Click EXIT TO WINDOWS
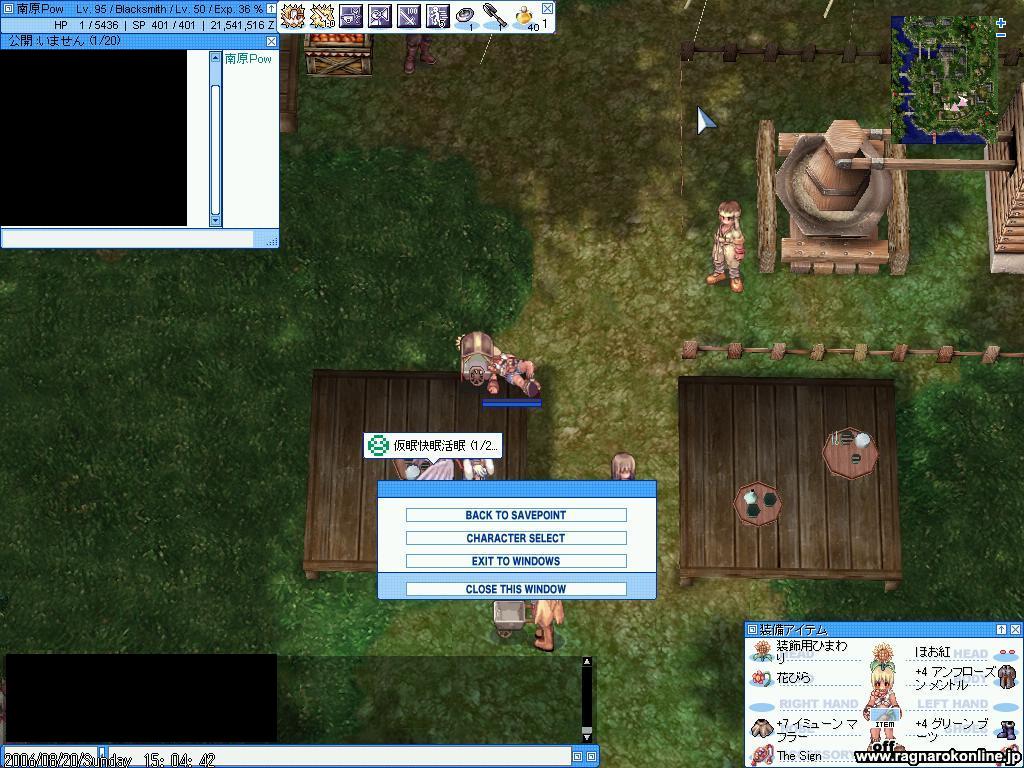This screenshot has height=768, width=1024. tap(516, 561)
